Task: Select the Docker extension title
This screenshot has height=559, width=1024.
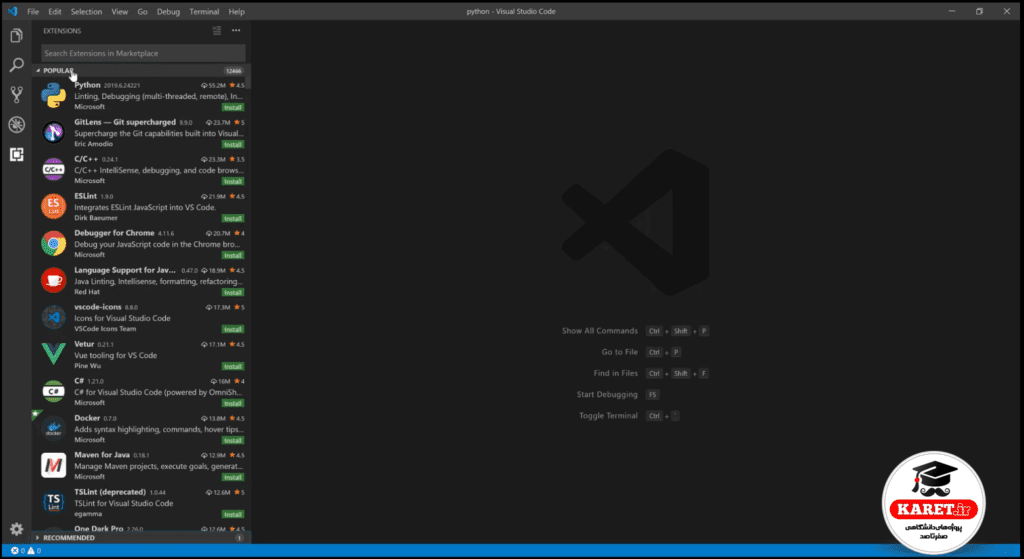Action: tap(87, 418)
